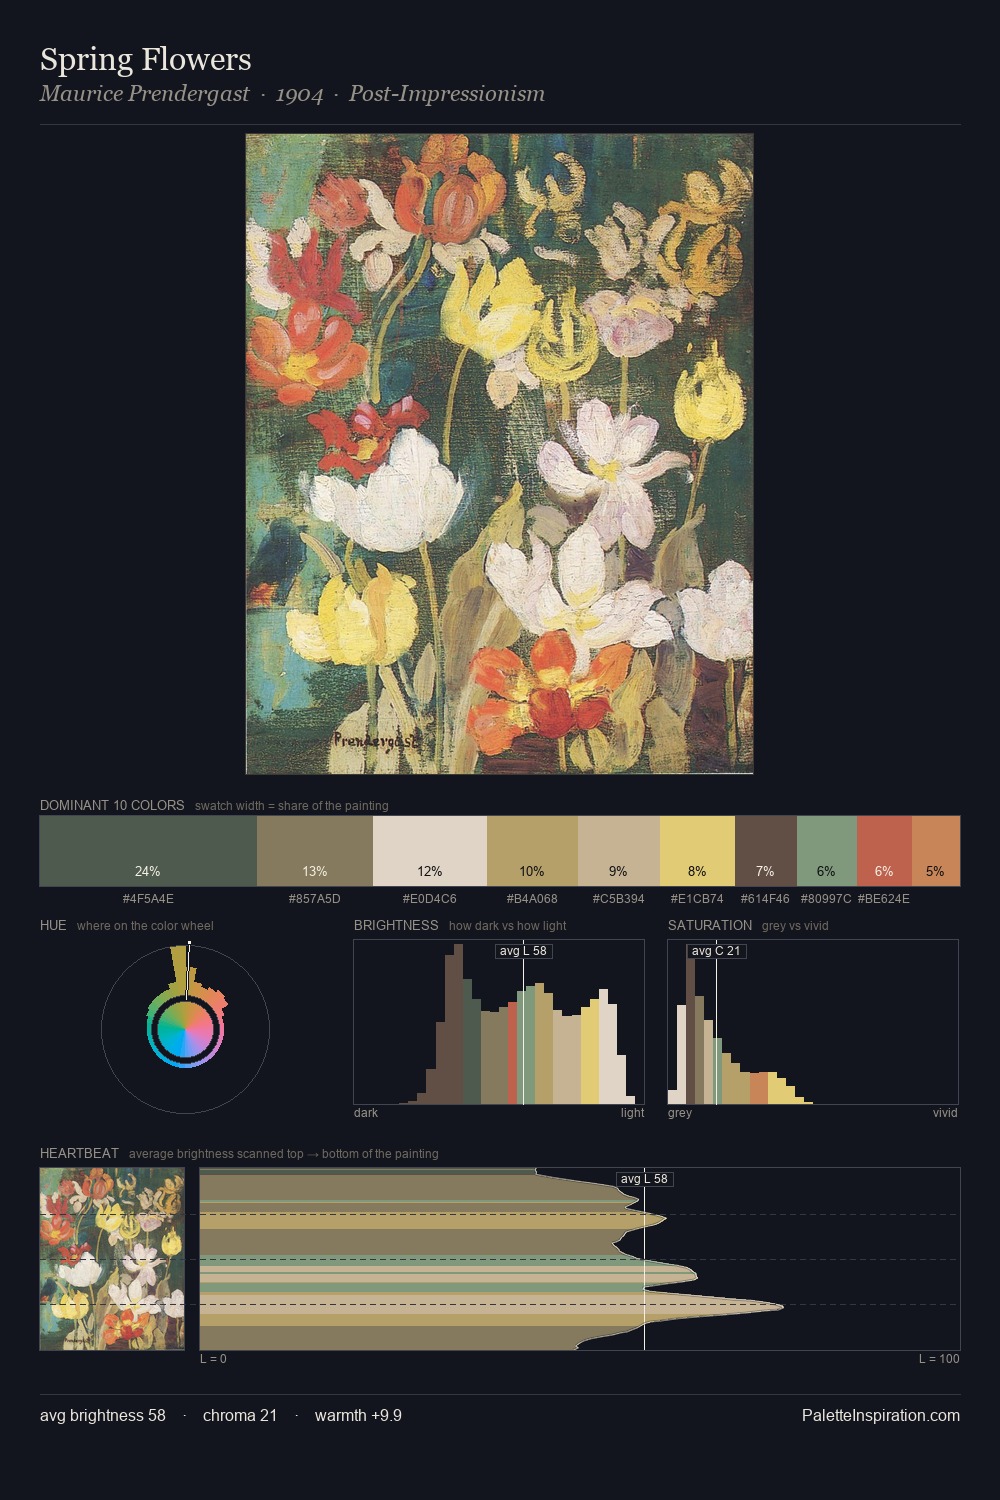Click the HEARTBEAT section heading

79,1153
